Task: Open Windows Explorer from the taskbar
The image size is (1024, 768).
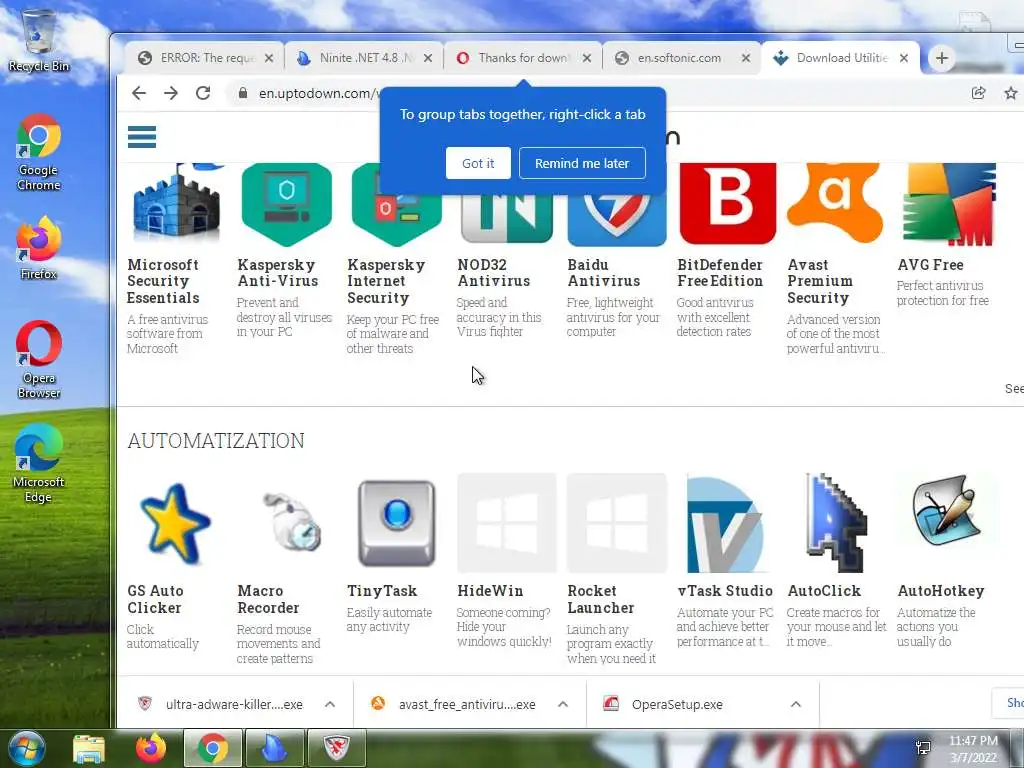Action: (x=89, y=748)
